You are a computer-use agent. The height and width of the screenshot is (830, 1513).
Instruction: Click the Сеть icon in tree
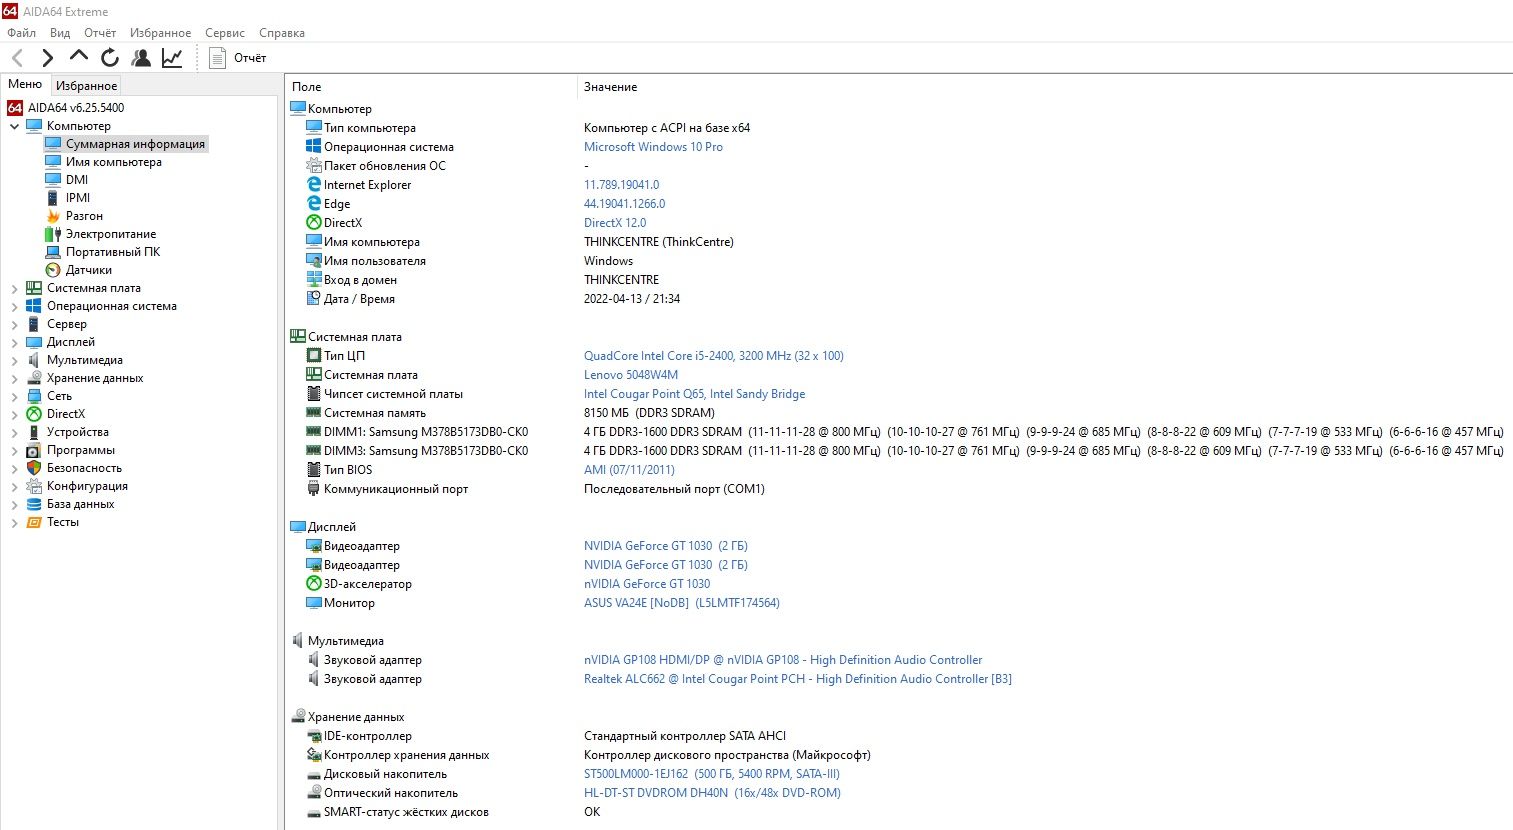[34, 396]
